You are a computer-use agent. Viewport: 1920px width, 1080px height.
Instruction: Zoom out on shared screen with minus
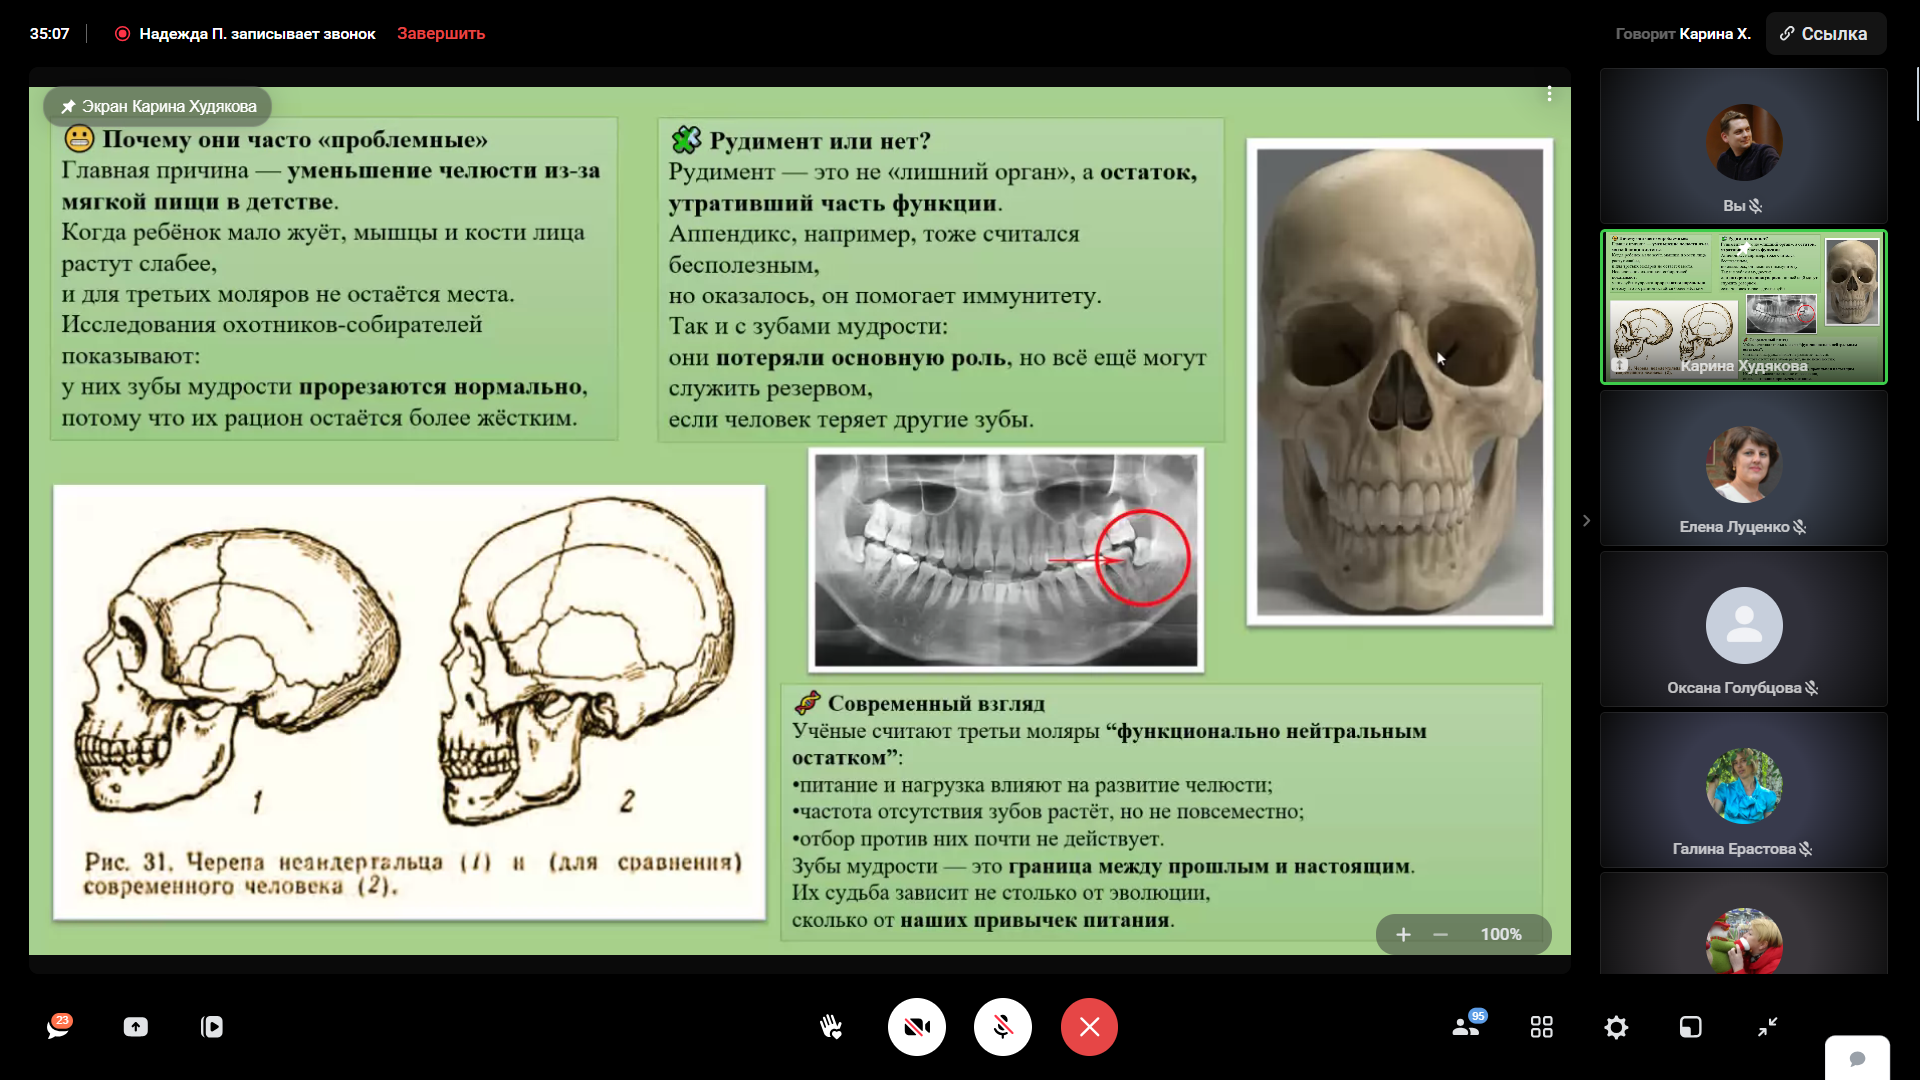[1440, 934]
